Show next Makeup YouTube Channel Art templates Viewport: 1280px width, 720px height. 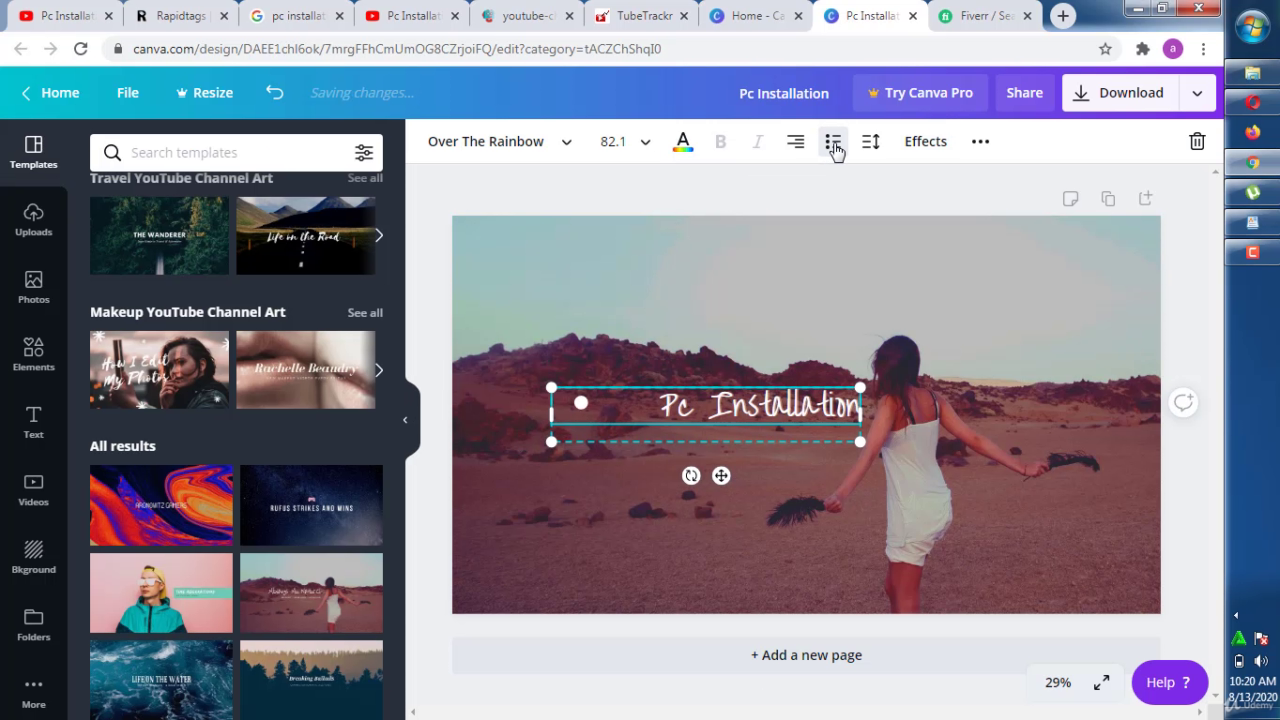click(x=378, y=370)
